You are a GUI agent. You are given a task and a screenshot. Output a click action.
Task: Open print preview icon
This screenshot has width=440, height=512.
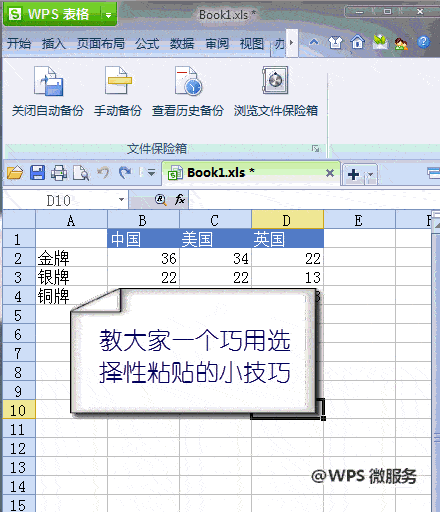click(x=81, y=173)
